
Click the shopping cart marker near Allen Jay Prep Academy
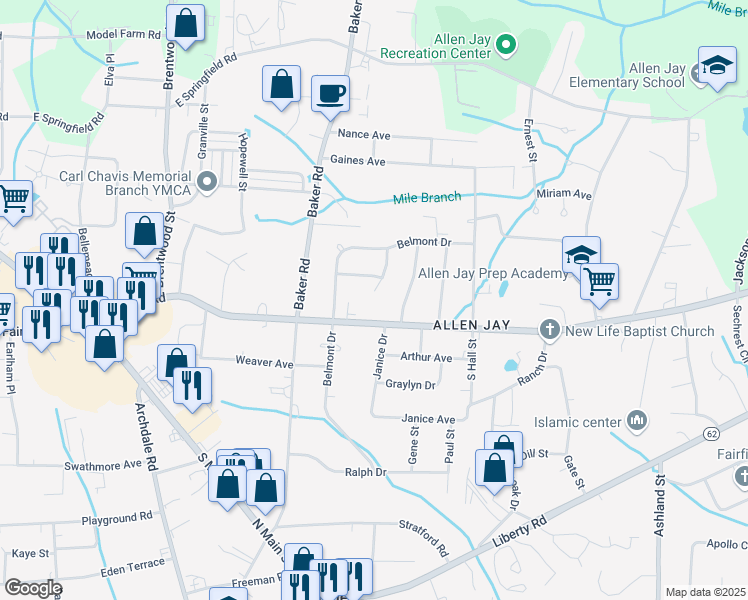pyautogui.click(x=600, y=283)
